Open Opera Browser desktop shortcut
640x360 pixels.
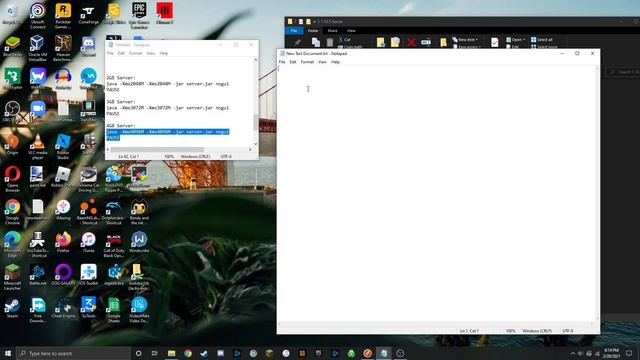pyautogui.click(x=12, y=179)
